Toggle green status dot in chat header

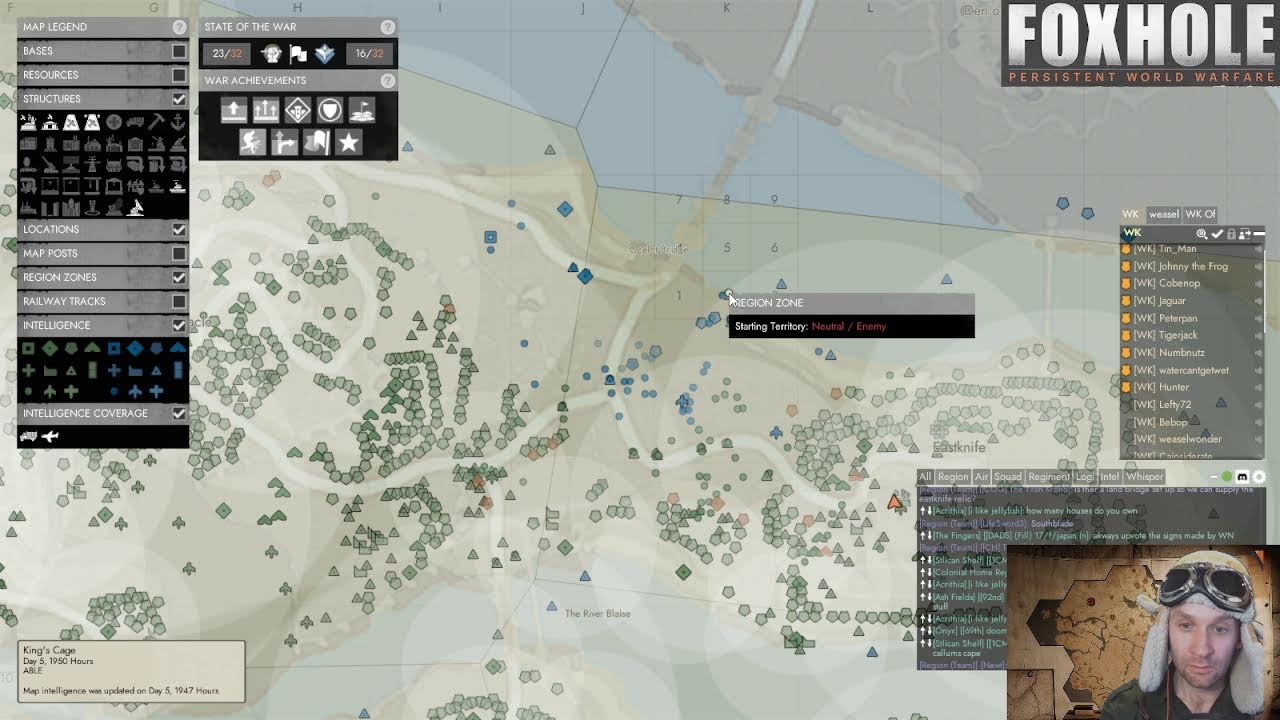coord(1227,477)
